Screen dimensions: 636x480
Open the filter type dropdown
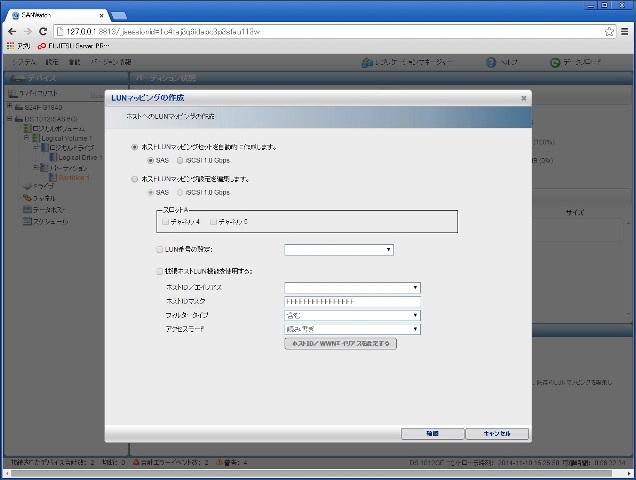[x=352, y=315]
